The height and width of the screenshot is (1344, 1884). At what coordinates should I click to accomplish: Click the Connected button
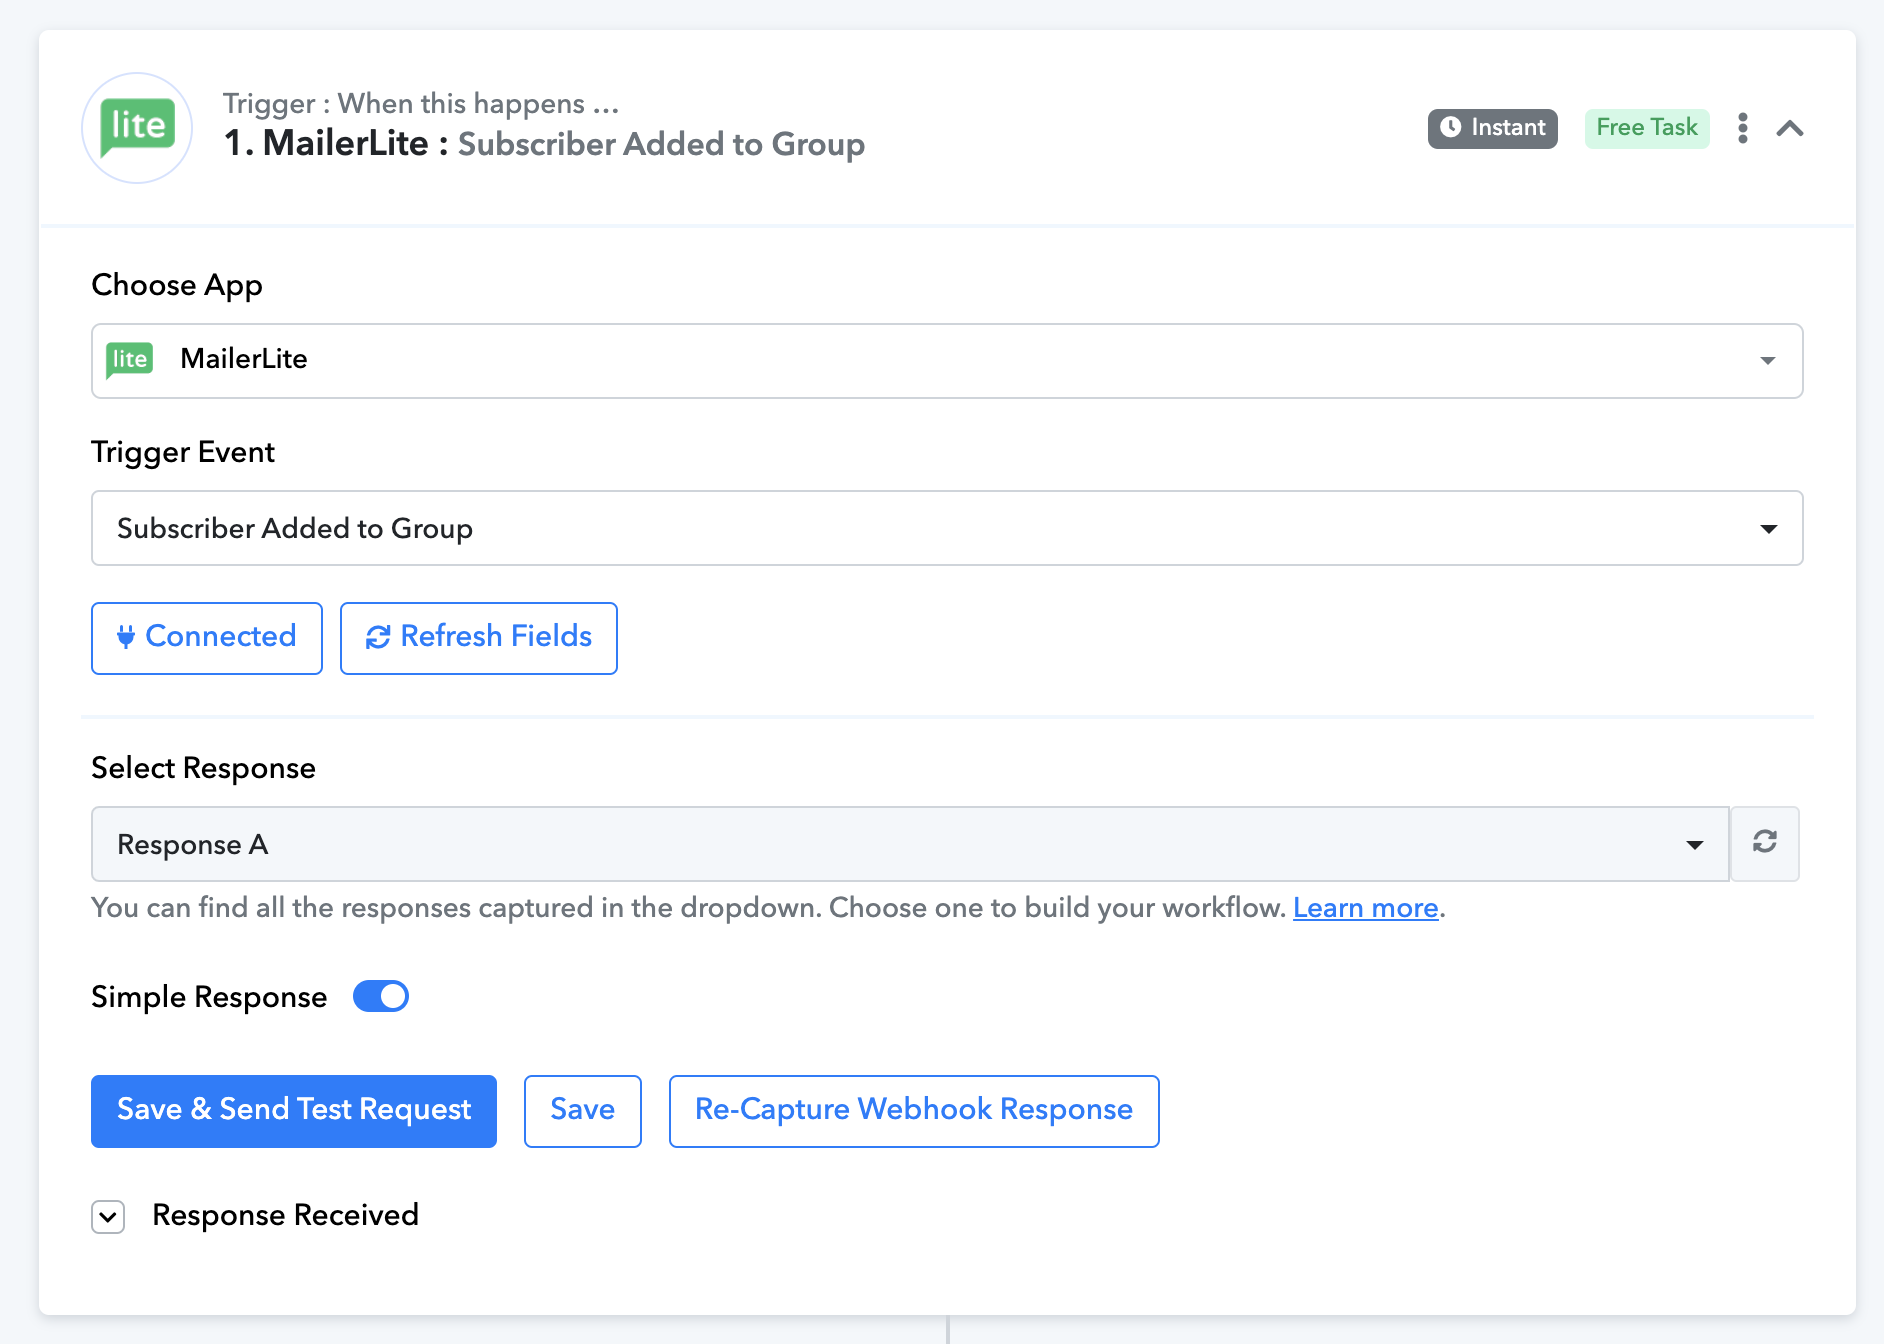point(207,638)
